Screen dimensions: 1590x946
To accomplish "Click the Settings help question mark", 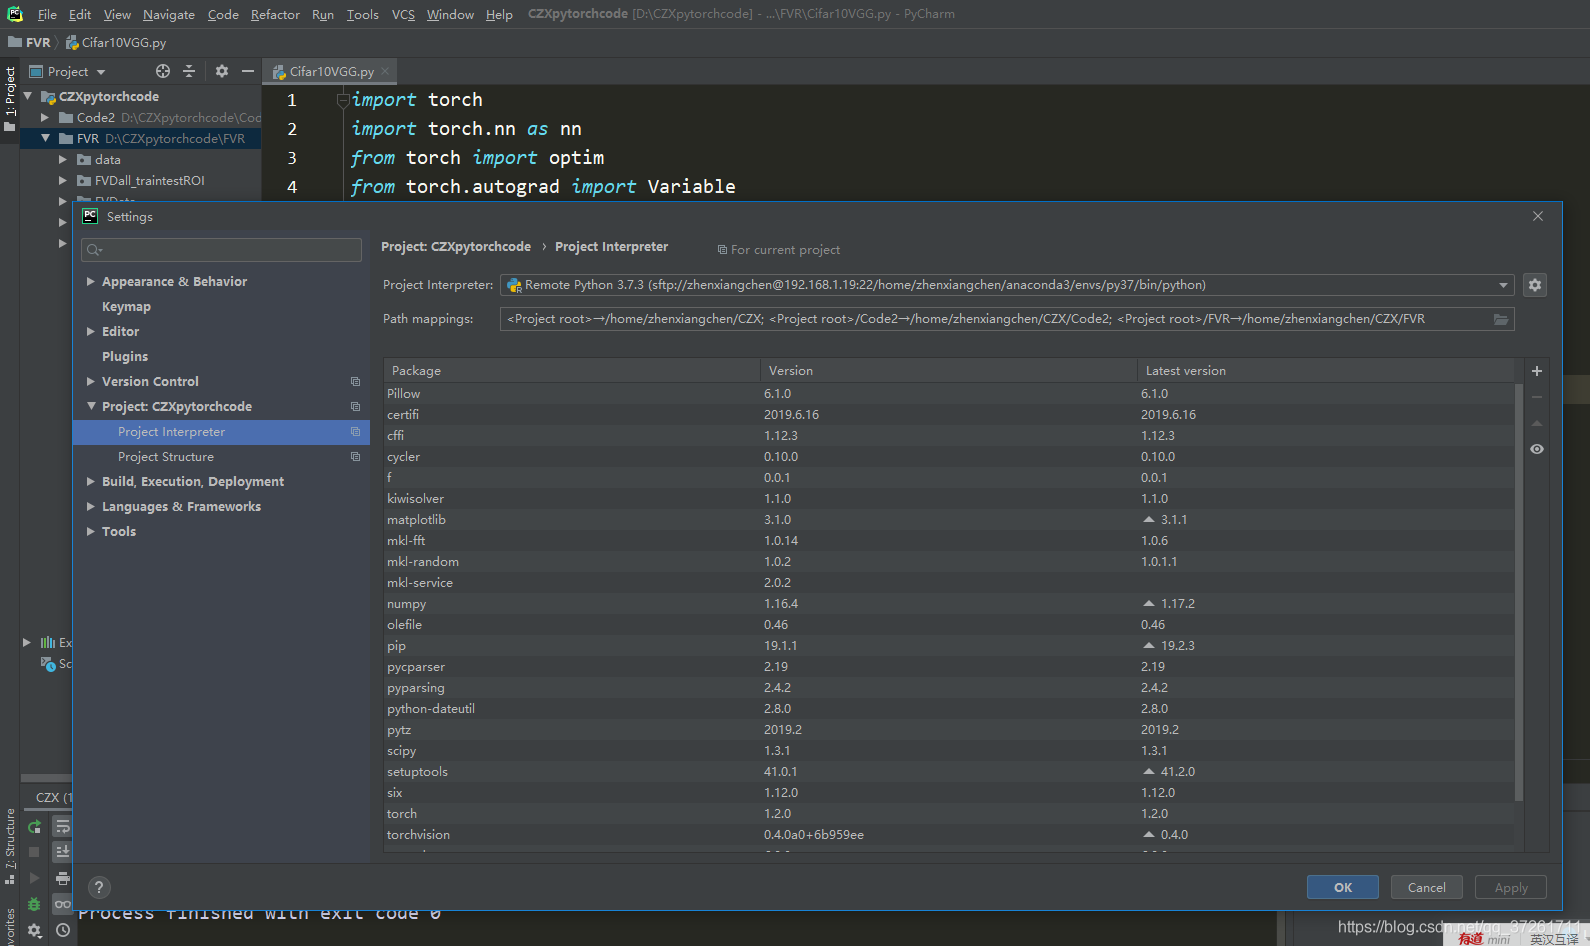I will tap(99, 887).
